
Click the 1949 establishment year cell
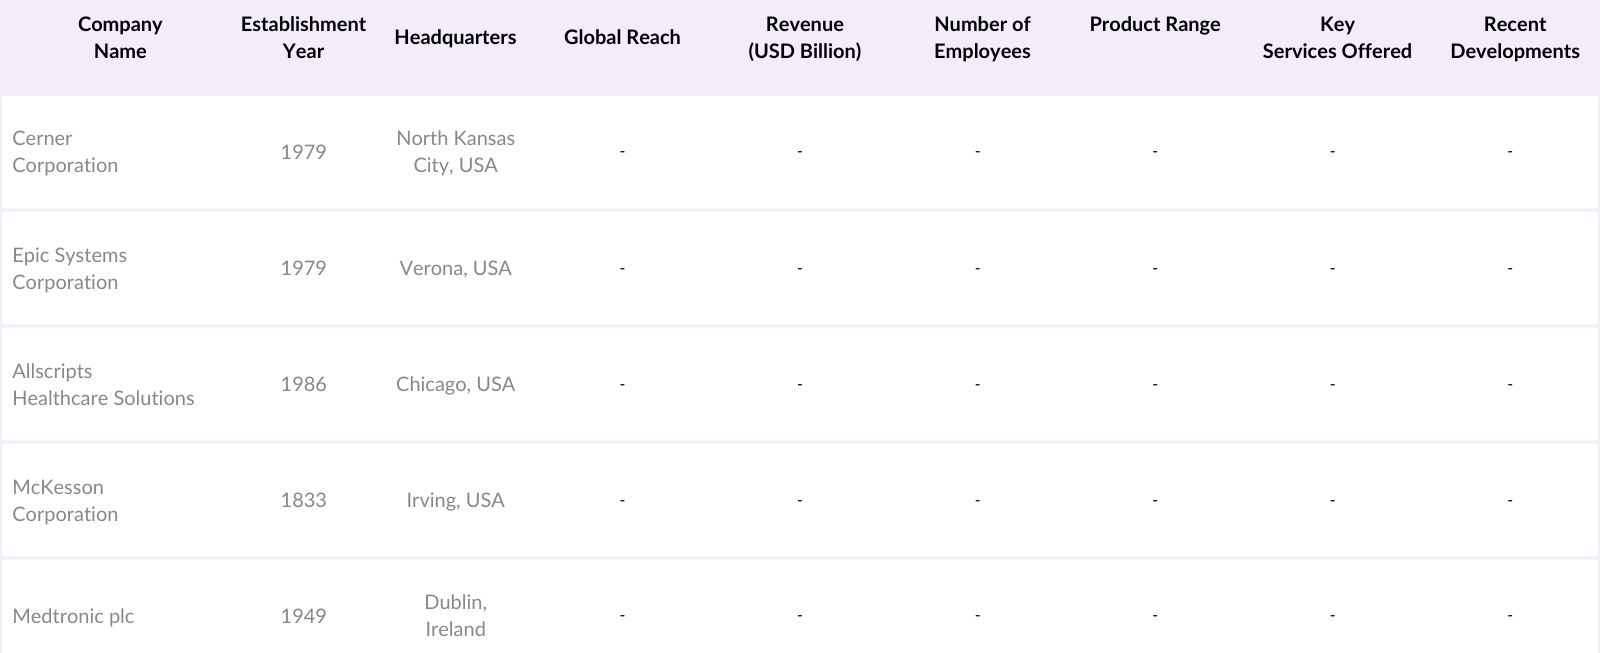click(303, 616)
